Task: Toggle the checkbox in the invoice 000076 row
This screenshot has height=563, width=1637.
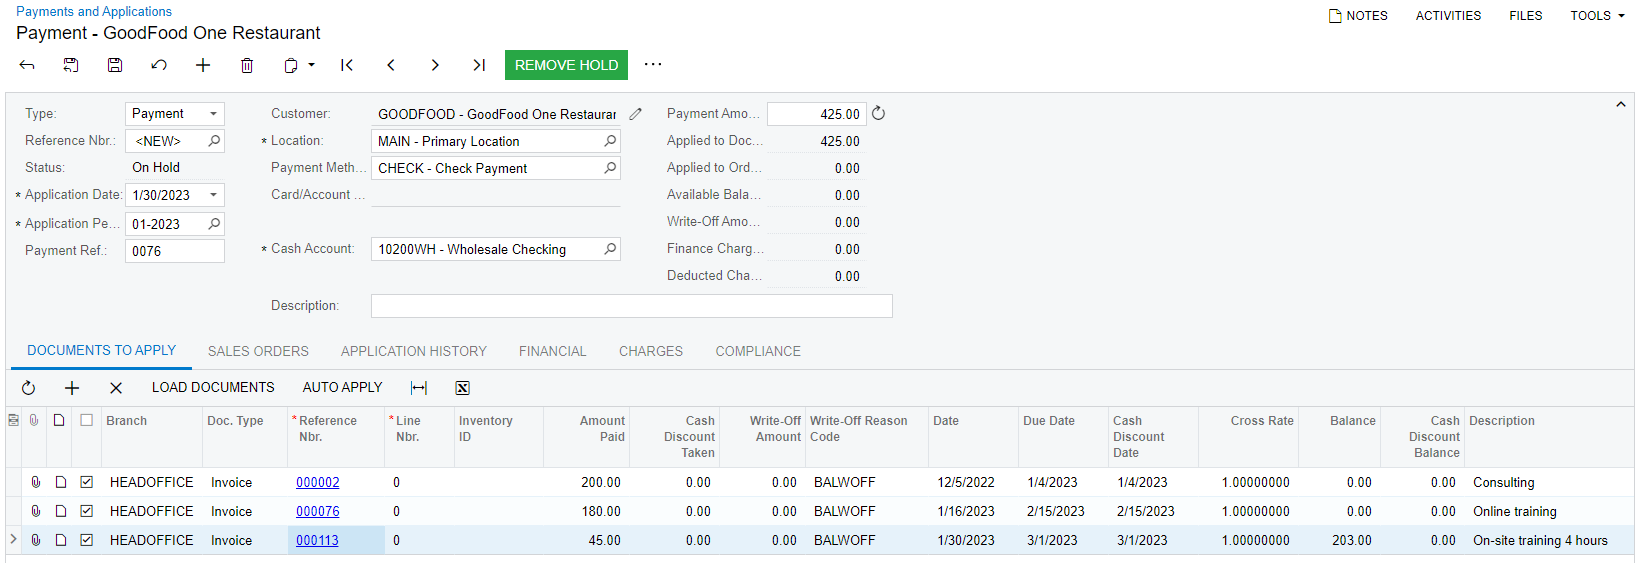Action: tap(87, 511)
